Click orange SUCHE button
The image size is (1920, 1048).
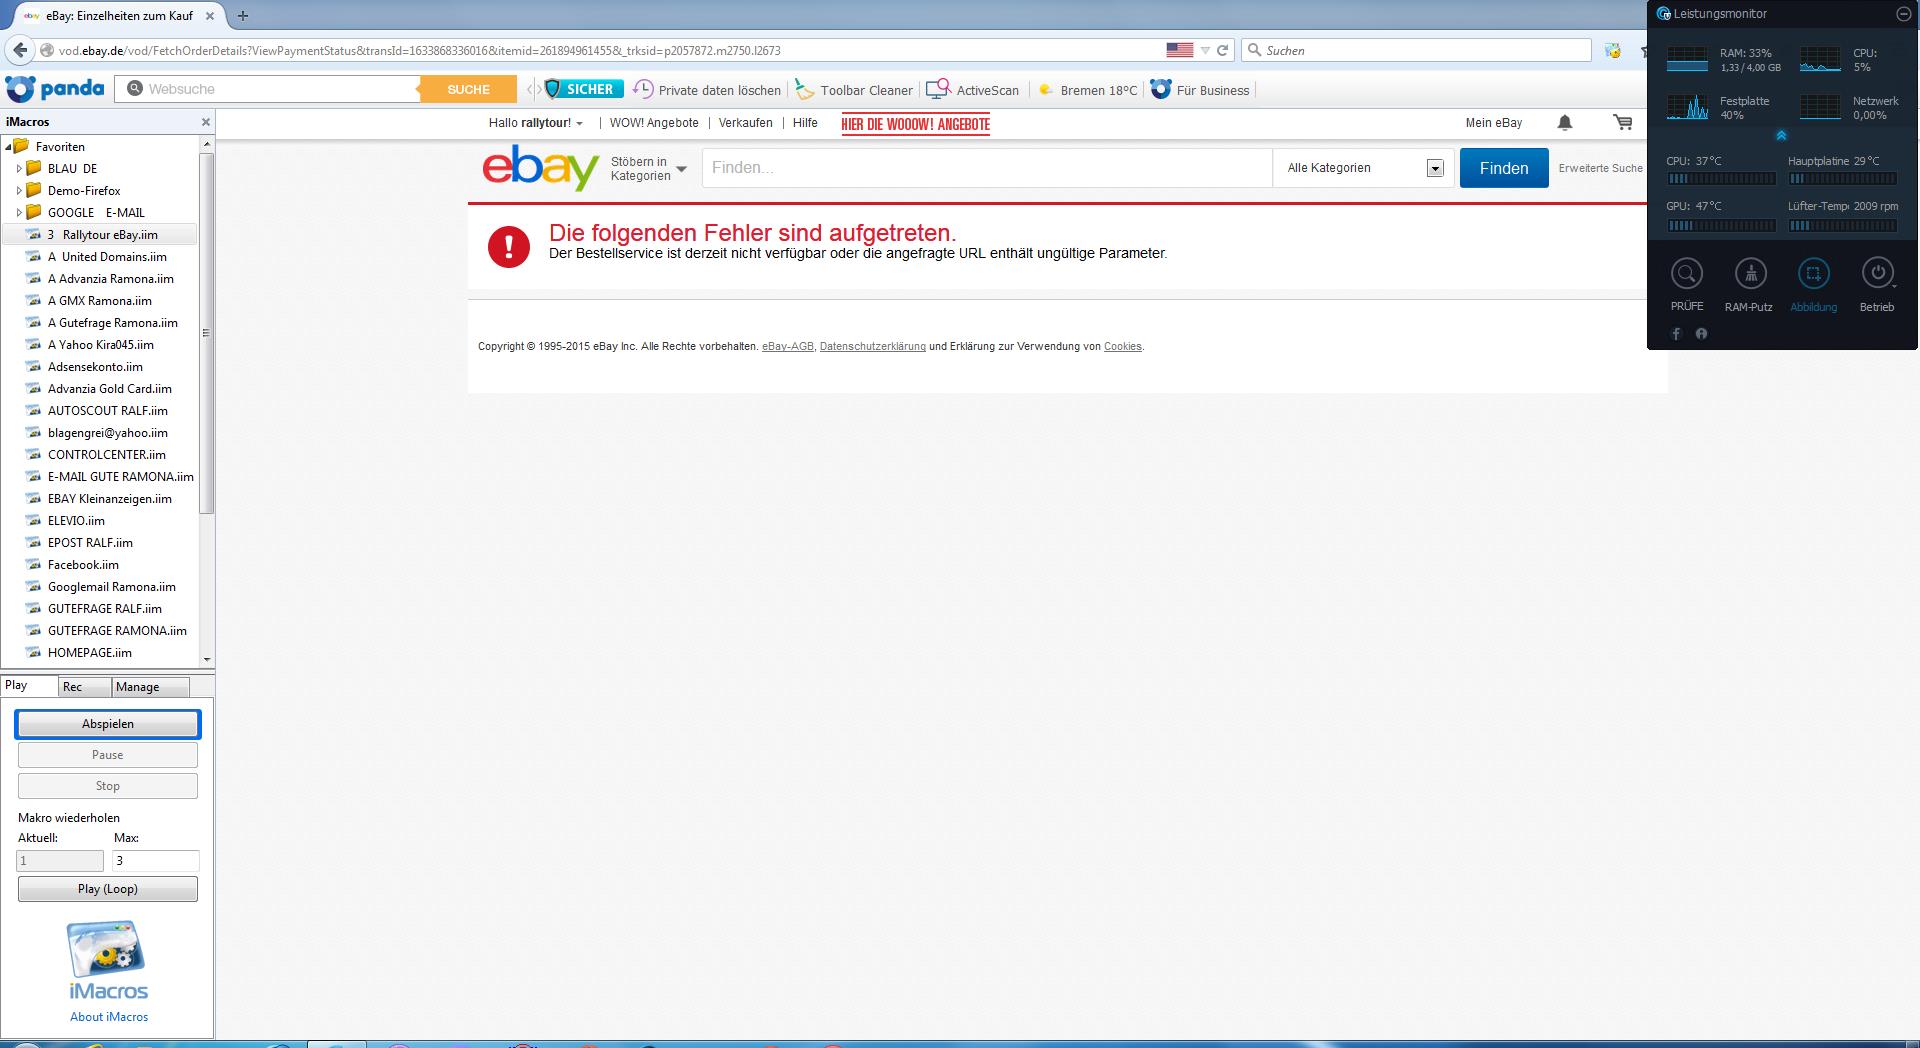[x=468, y=89]
